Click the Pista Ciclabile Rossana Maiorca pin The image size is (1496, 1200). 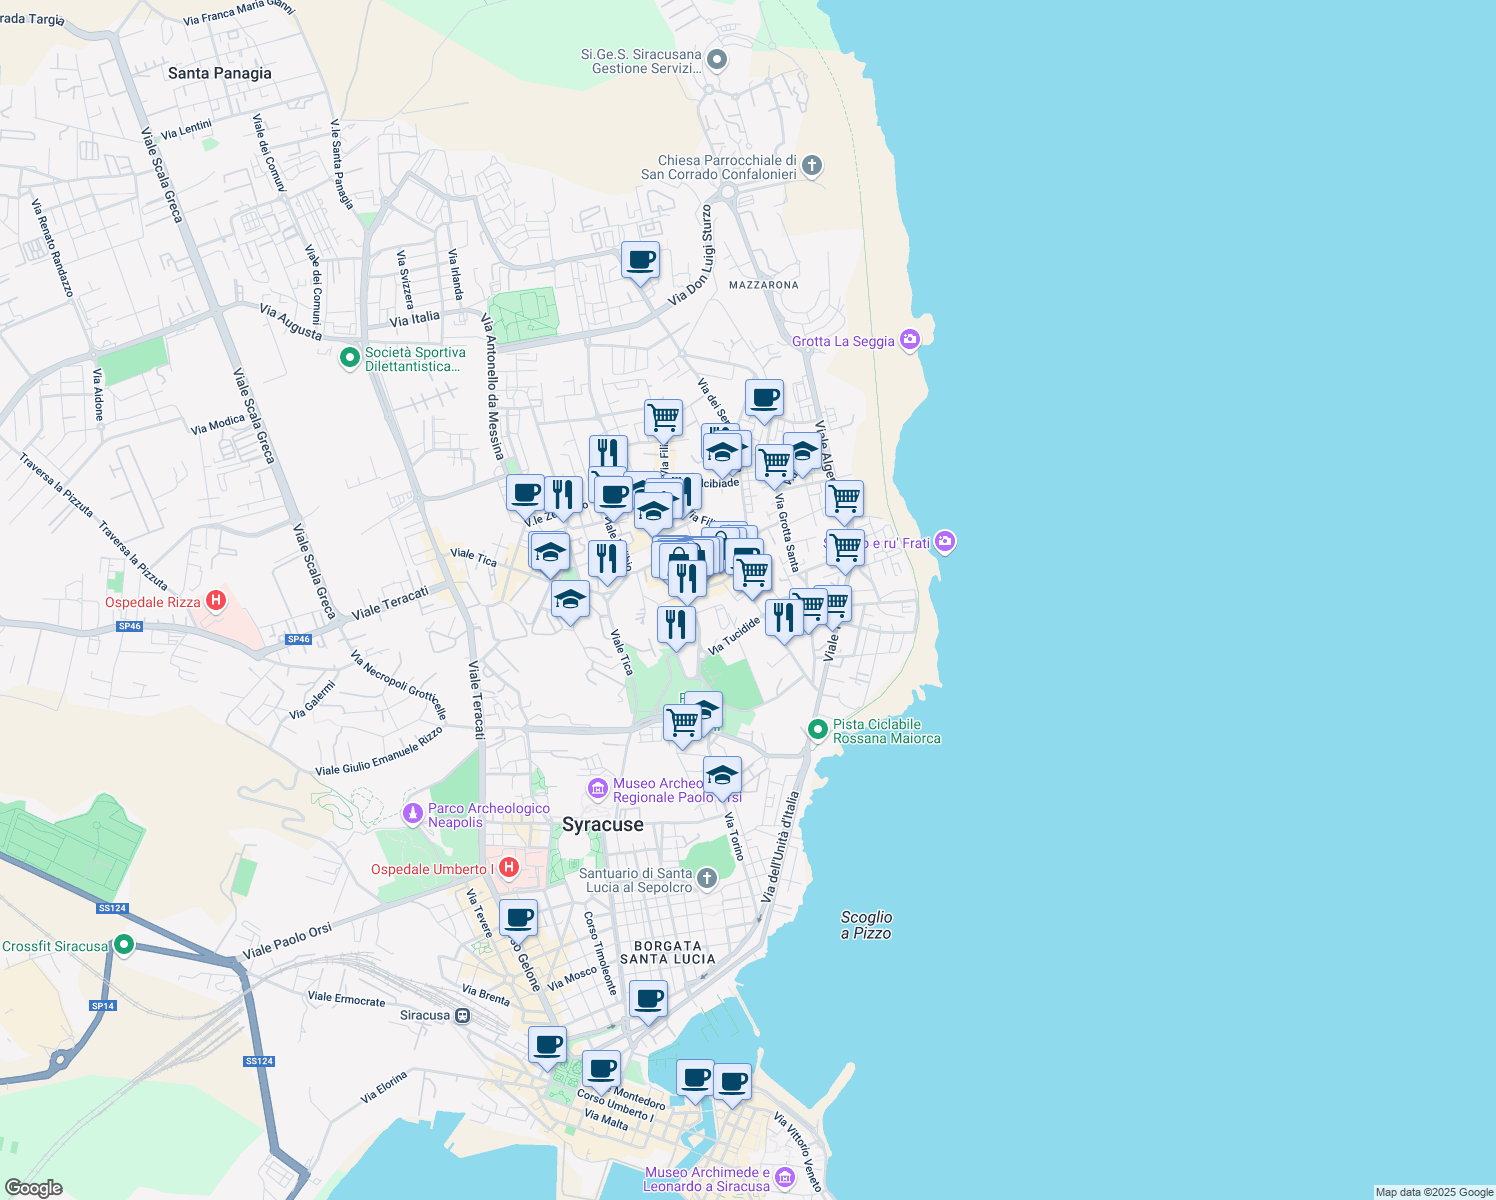[818, 730]
